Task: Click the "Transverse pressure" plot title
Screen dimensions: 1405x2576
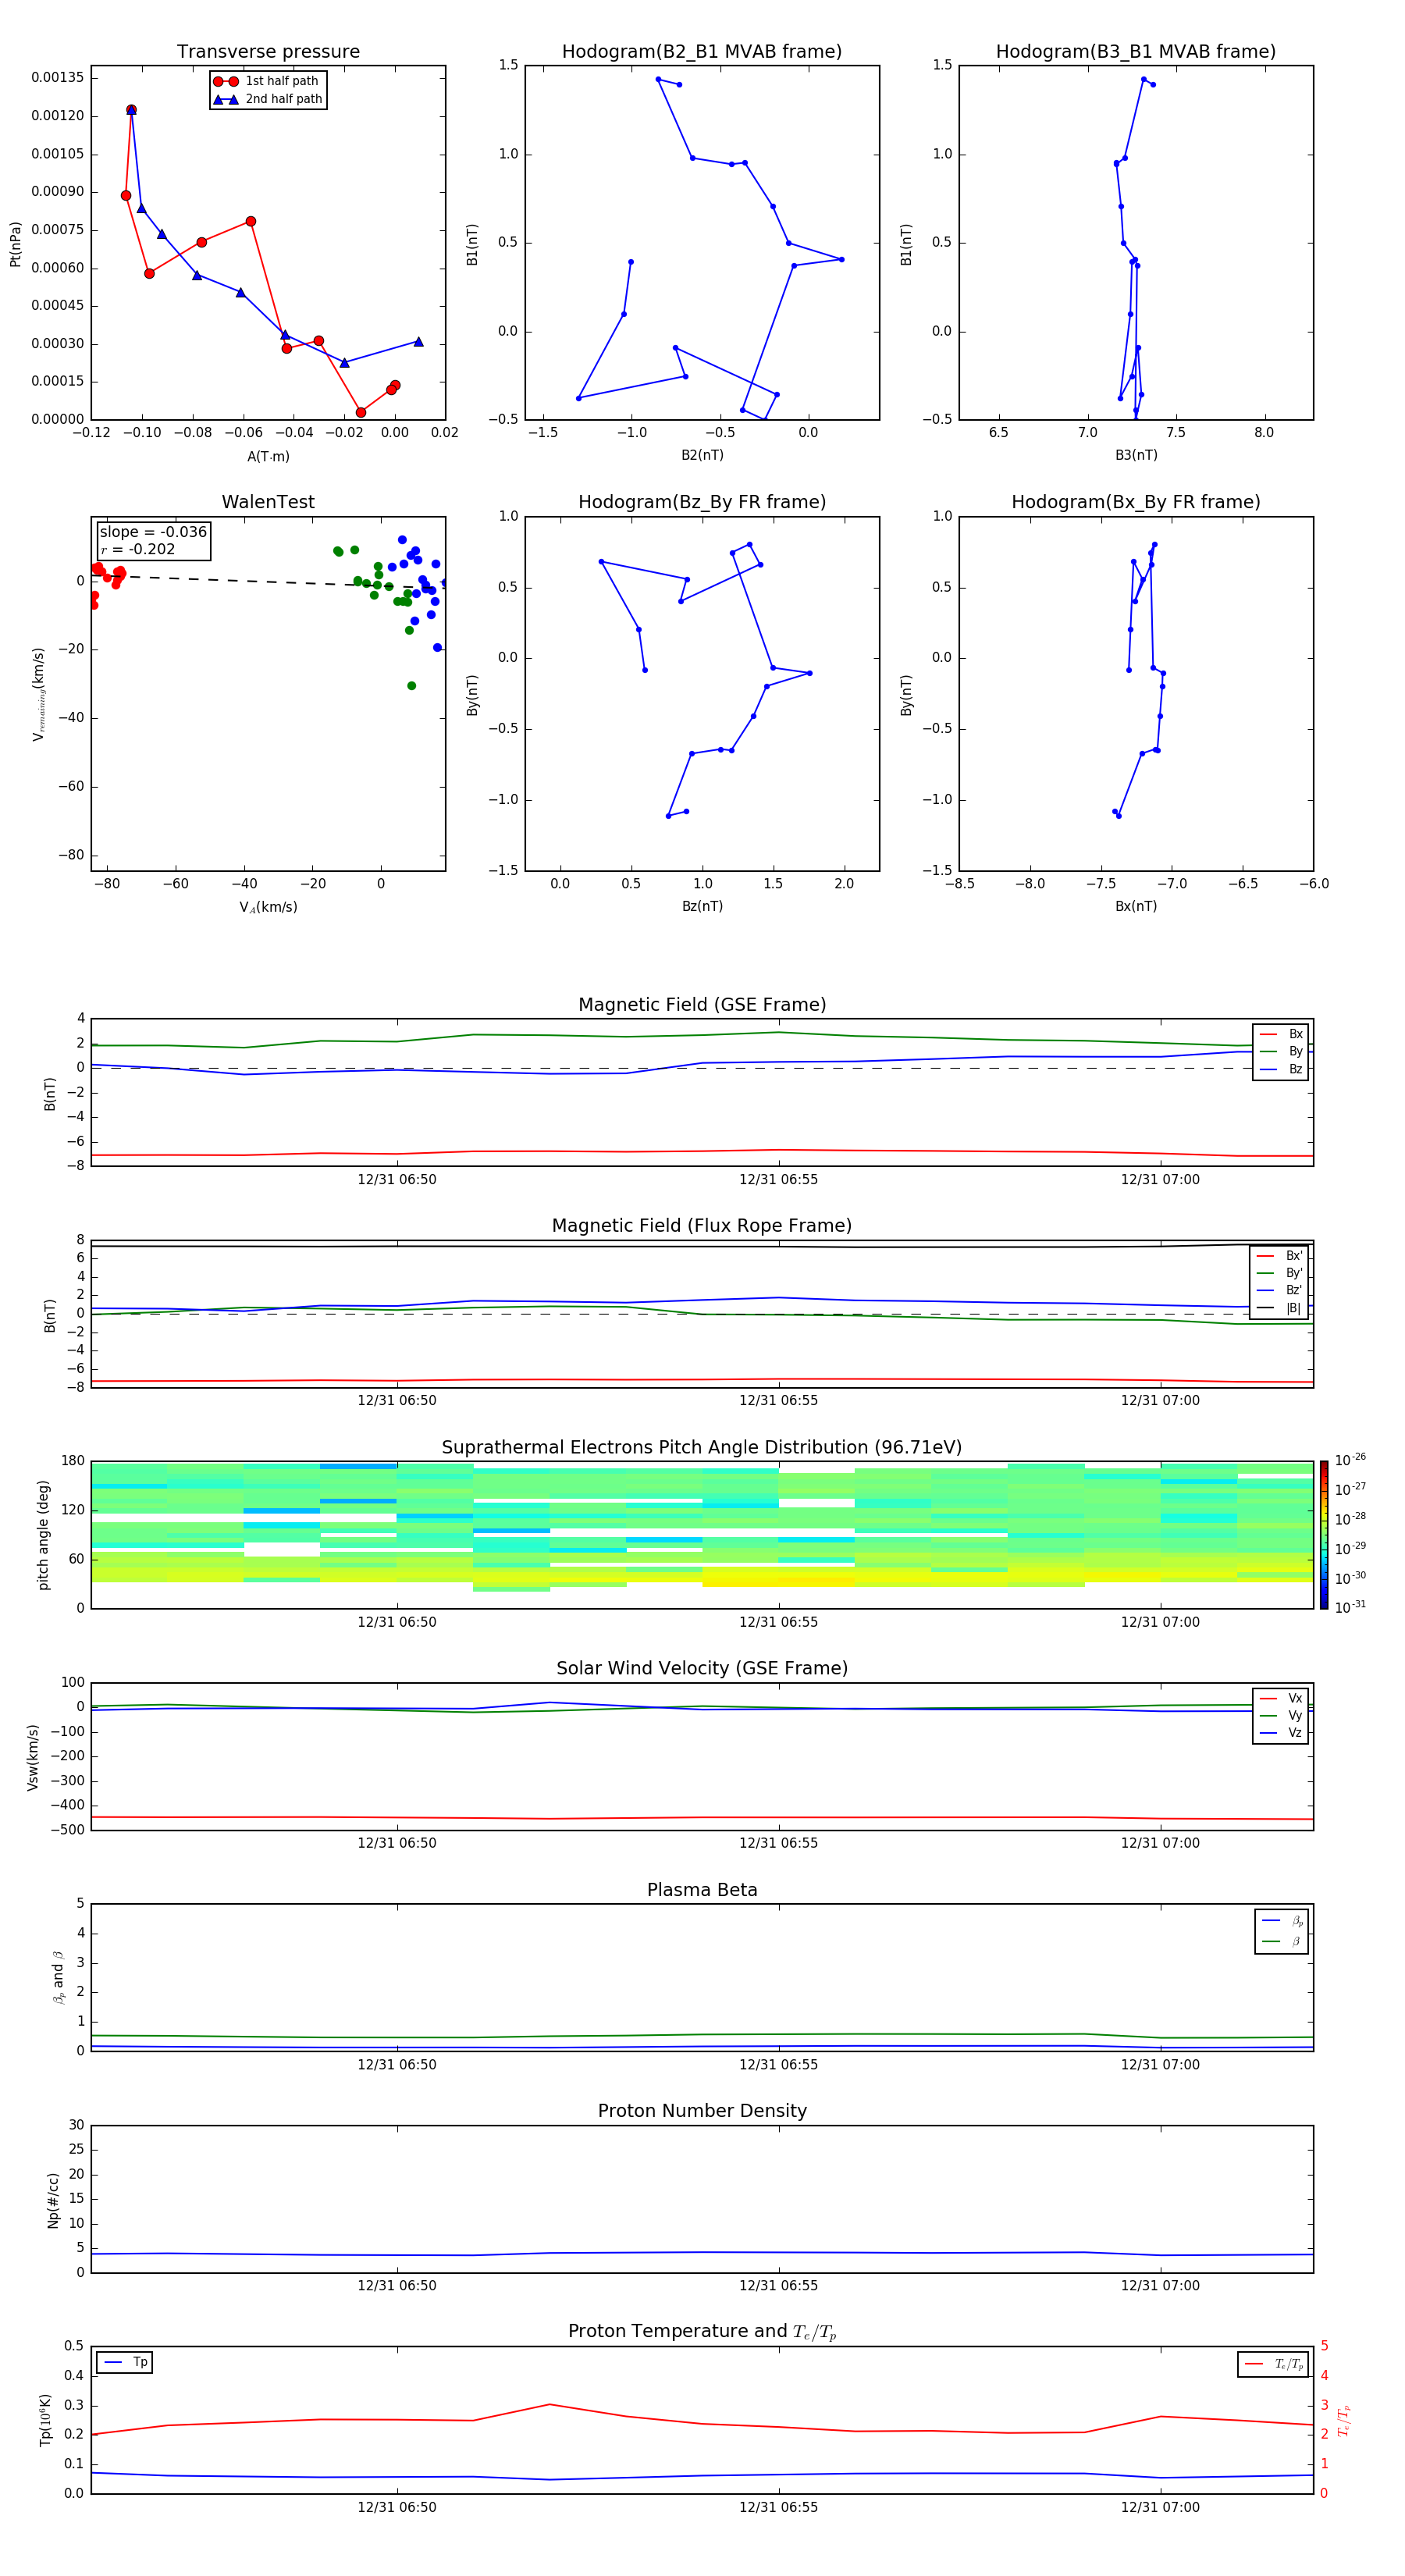Action: click(268, 51)
